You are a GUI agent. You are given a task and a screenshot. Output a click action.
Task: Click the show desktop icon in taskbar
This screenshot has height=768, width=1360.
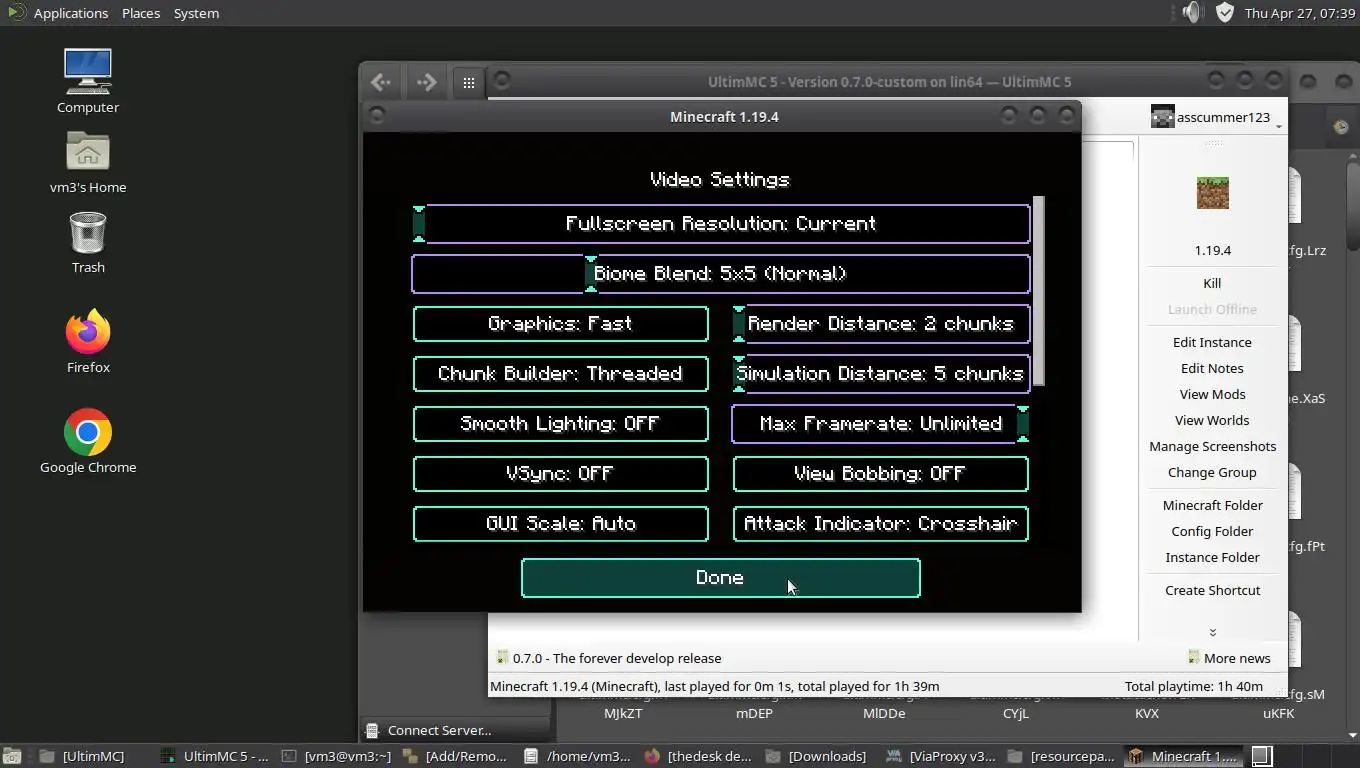(x=12, y=756)
